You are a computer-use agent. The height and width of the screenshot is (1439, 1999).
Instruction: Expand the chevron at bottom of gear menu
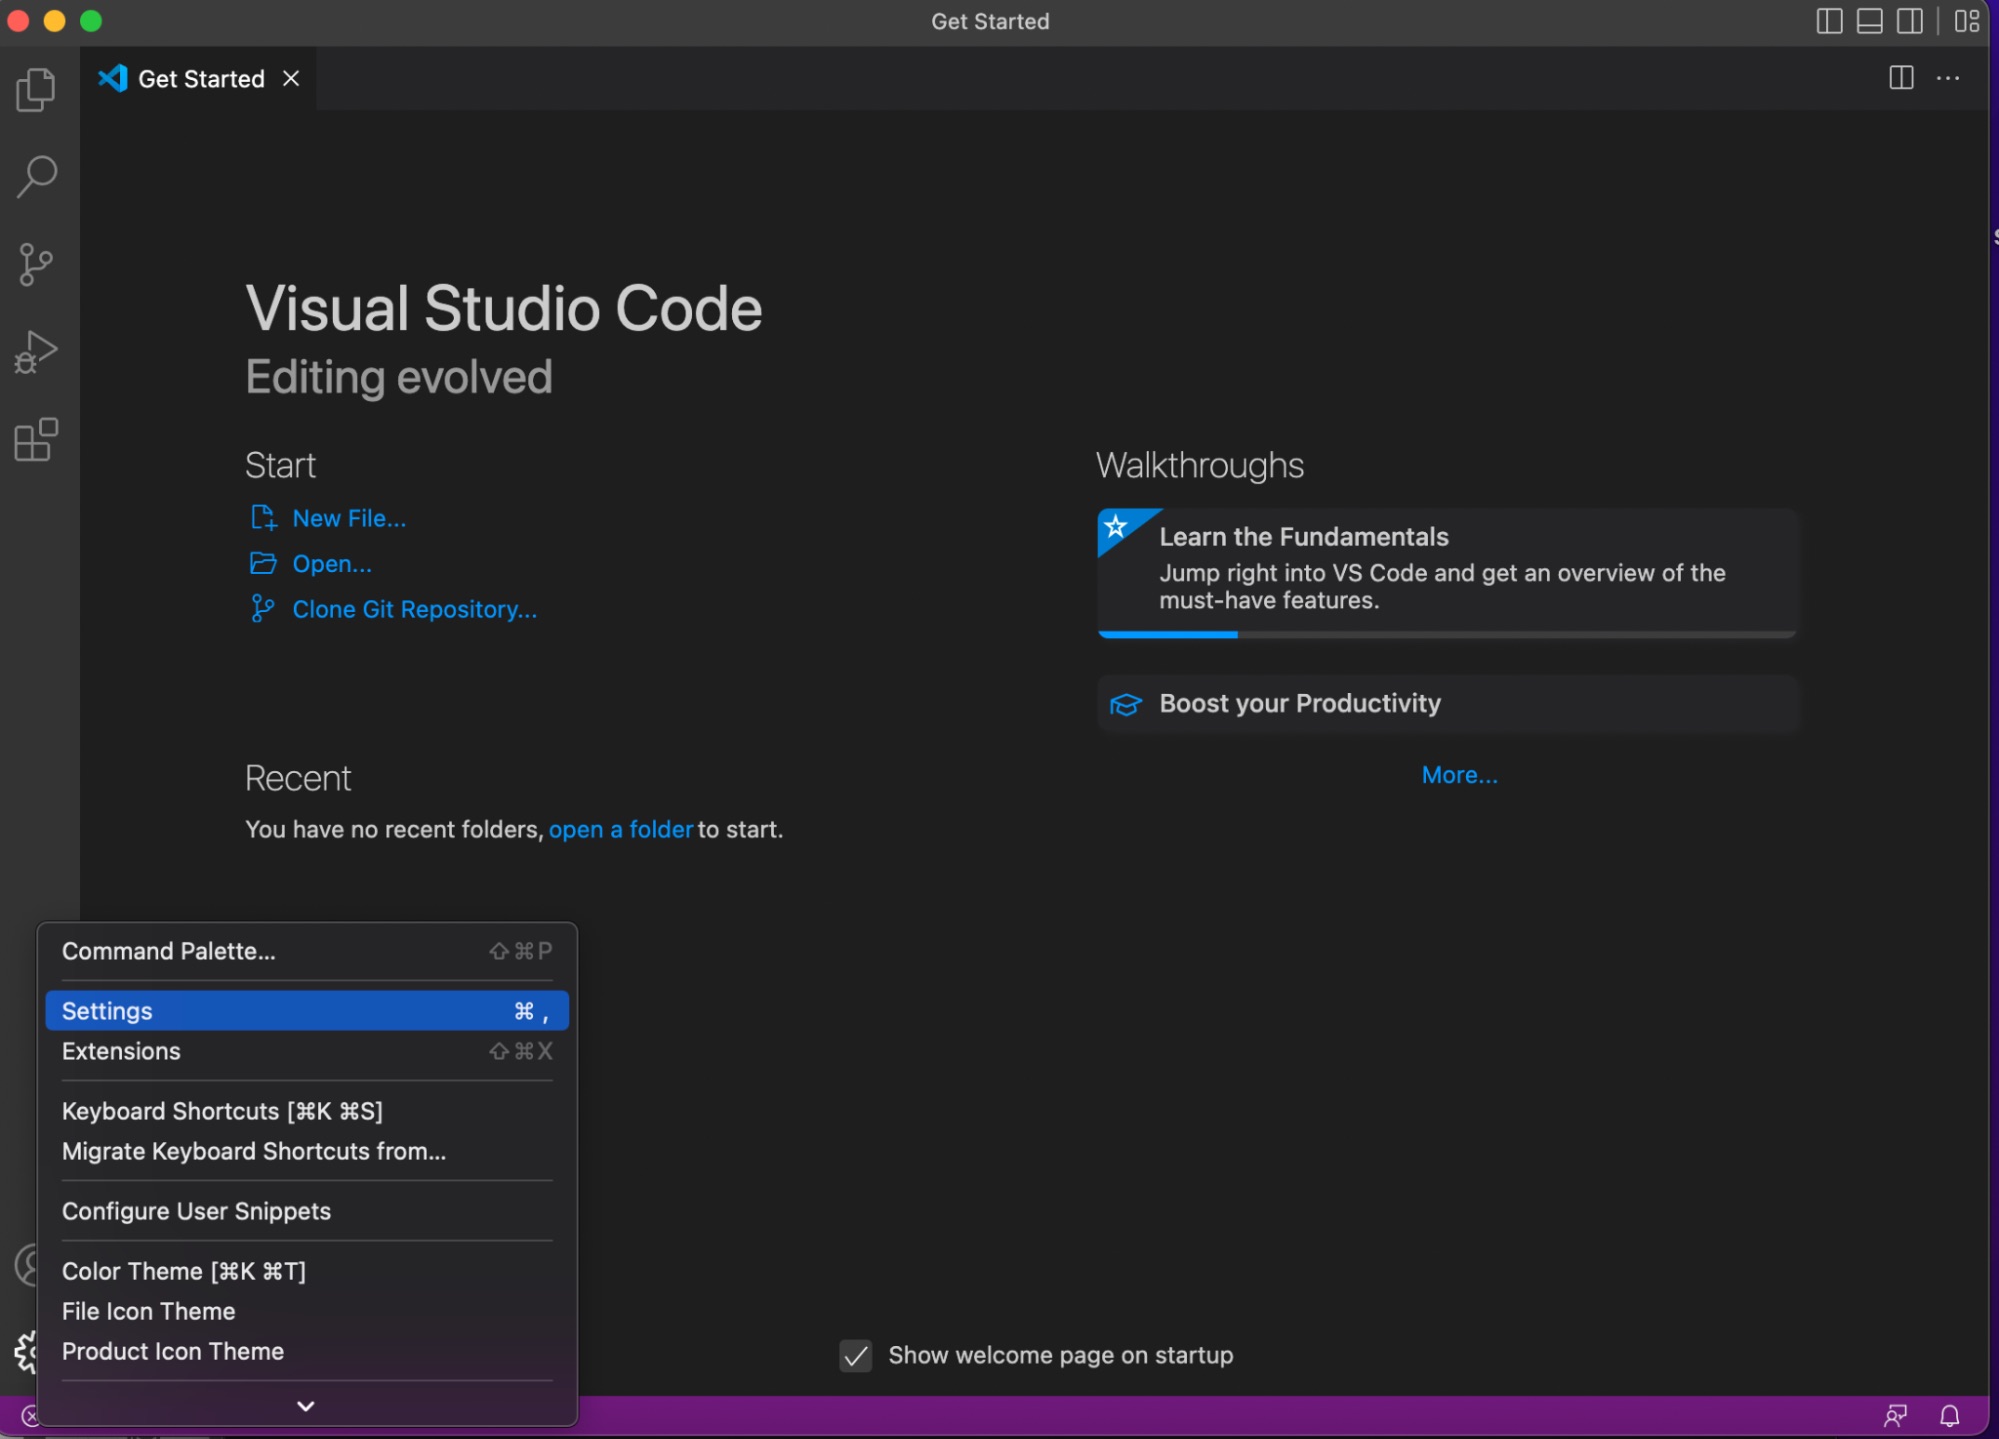click(x=304, y=1406)
